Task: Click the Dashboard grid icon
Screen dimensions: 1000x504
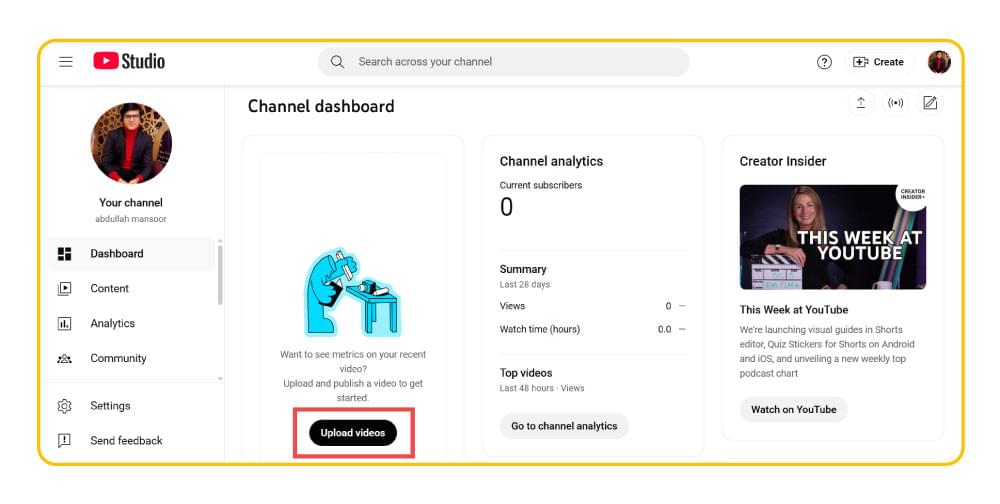Action: pyautogui.click(x=64, y=254)
